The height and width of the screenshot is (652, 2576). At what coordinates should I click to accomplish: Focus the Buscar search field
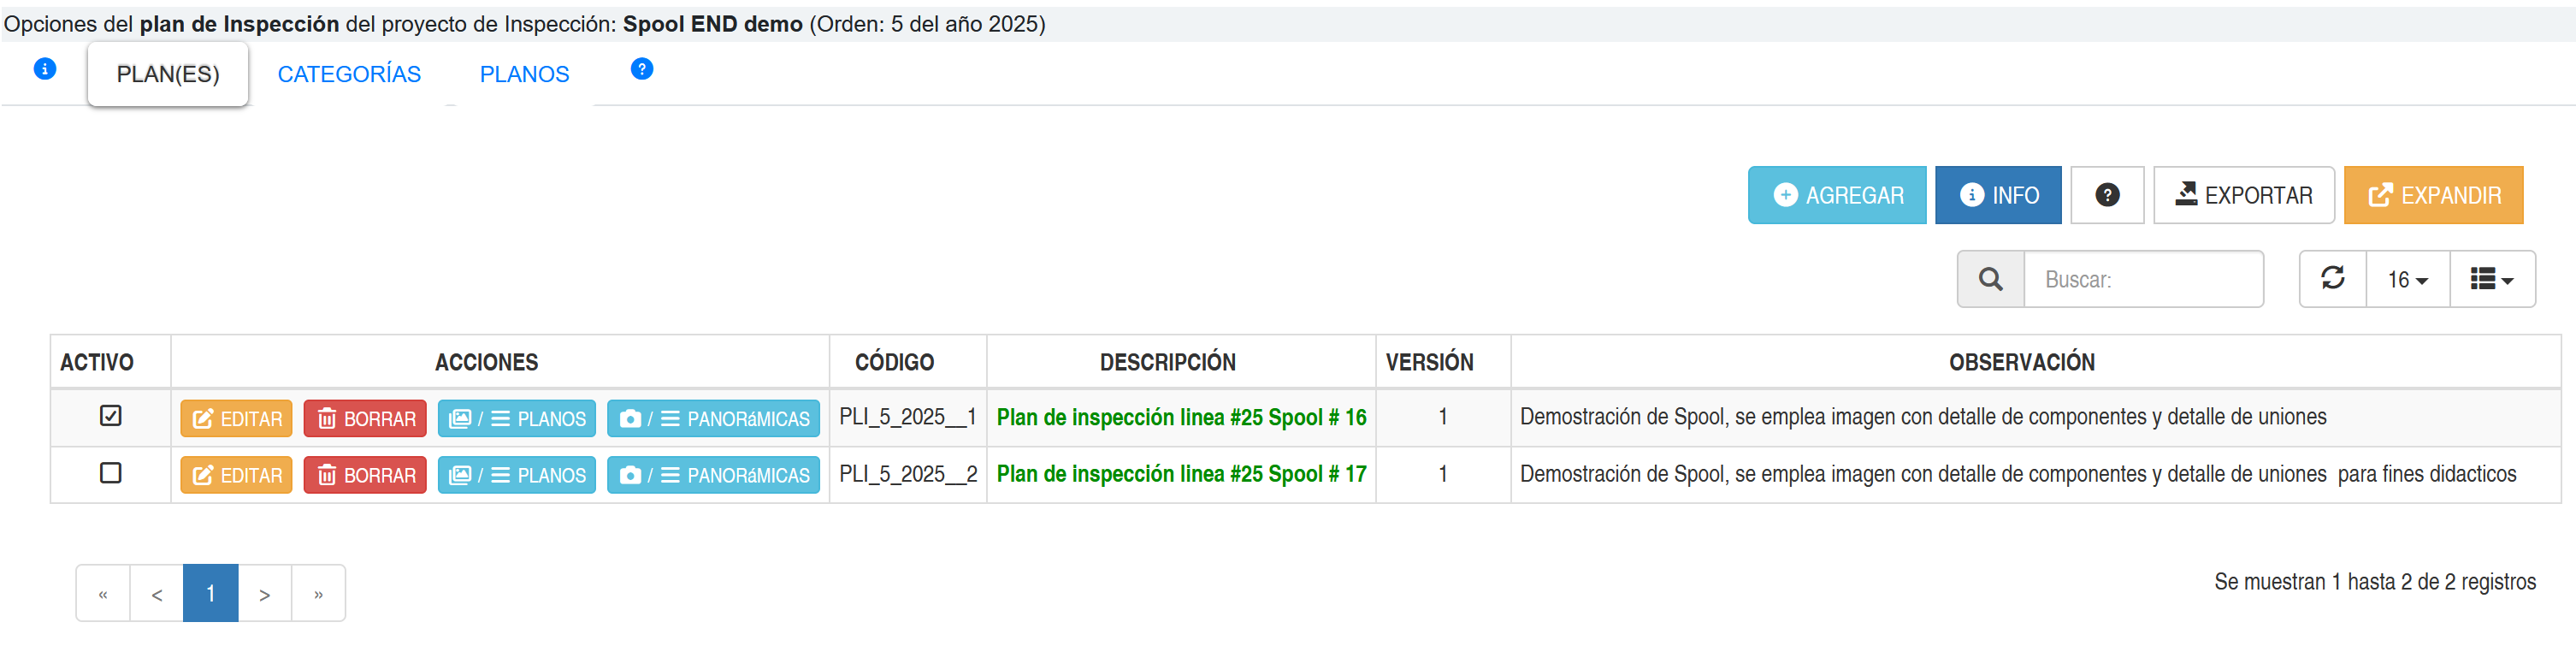tap(2143, 280)
